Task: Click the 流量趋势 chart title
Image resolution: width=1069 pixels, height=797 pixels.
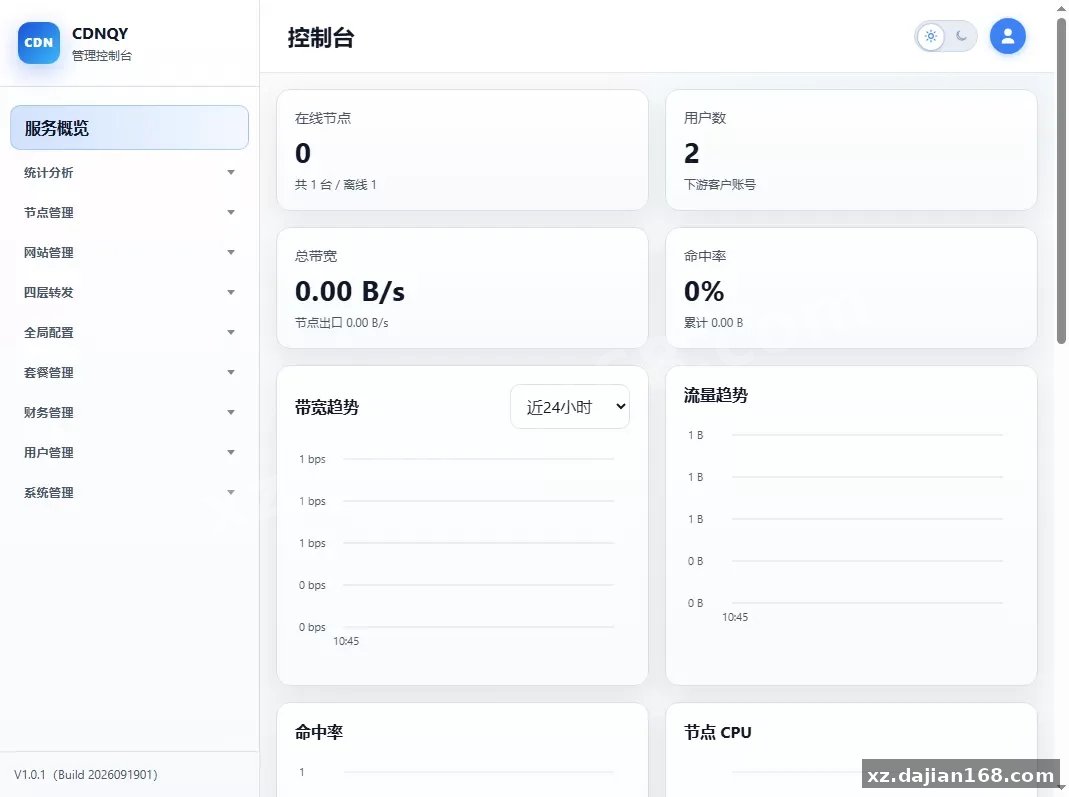Action: tap(716, 395)
